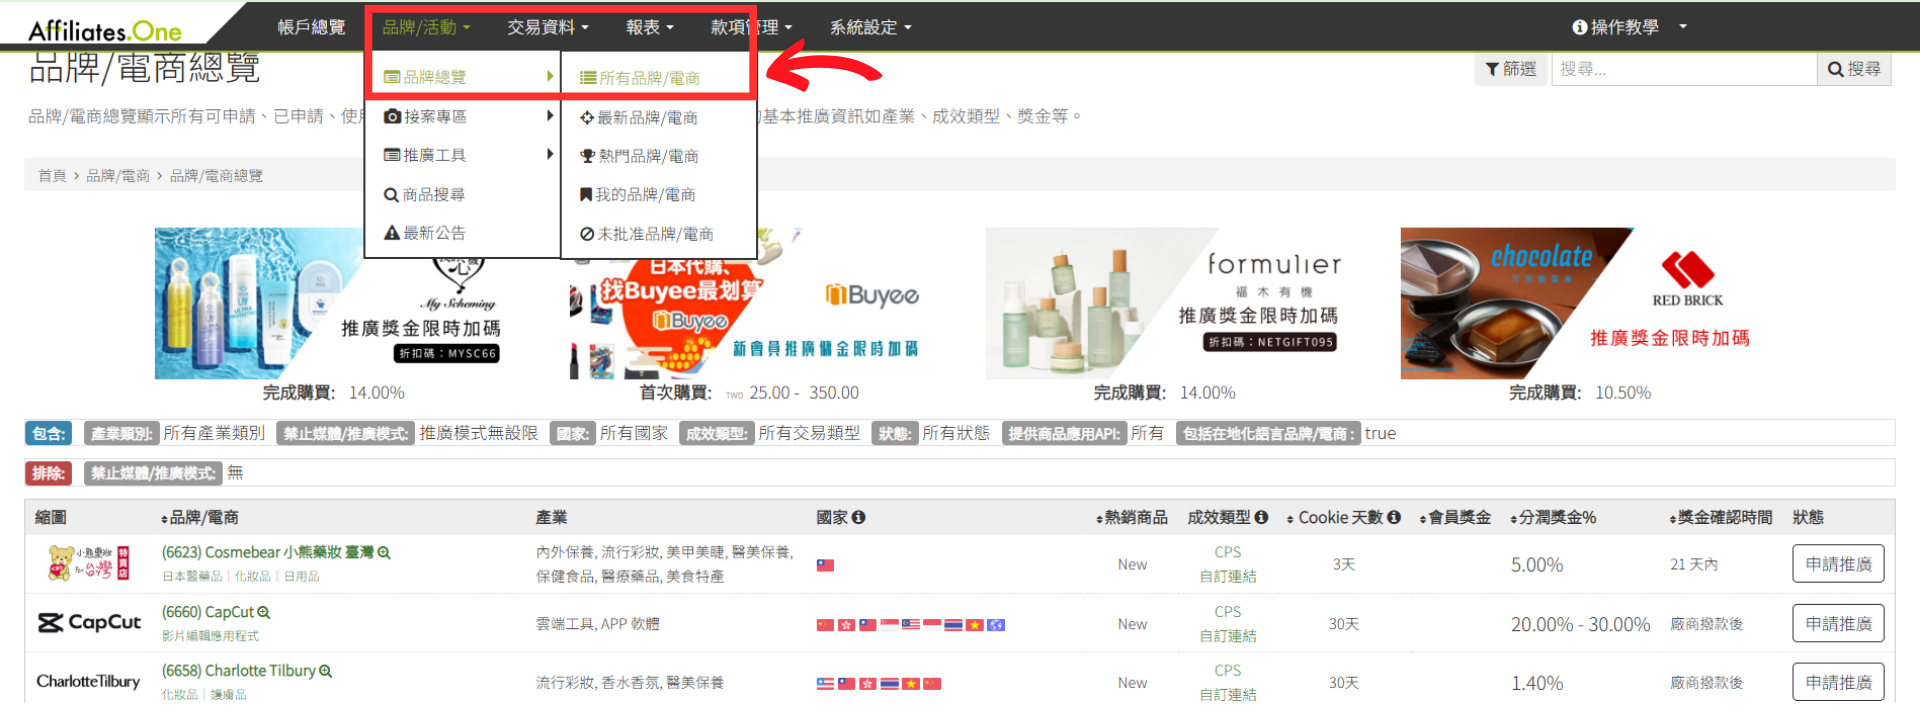This screenshot has width=1920, height=712.
Task: Click 申請推廣 for CapCut row
Action: click(1838, 624)
